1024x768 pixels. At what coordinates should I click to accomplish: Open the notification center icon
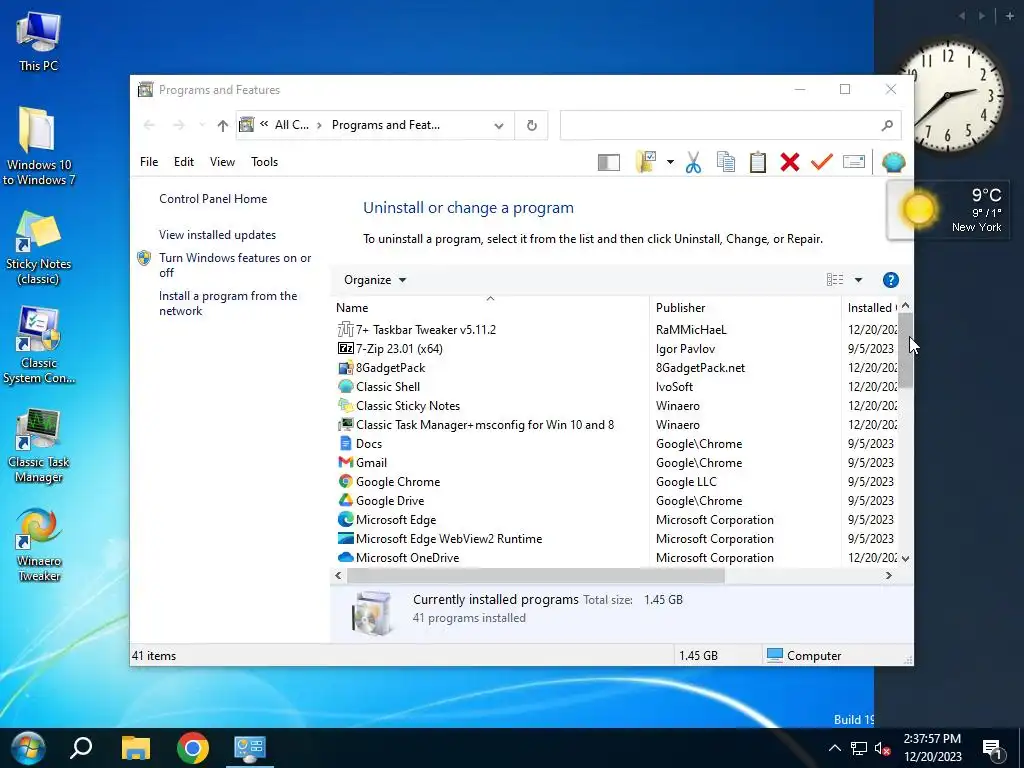click(x=992, y=750)
